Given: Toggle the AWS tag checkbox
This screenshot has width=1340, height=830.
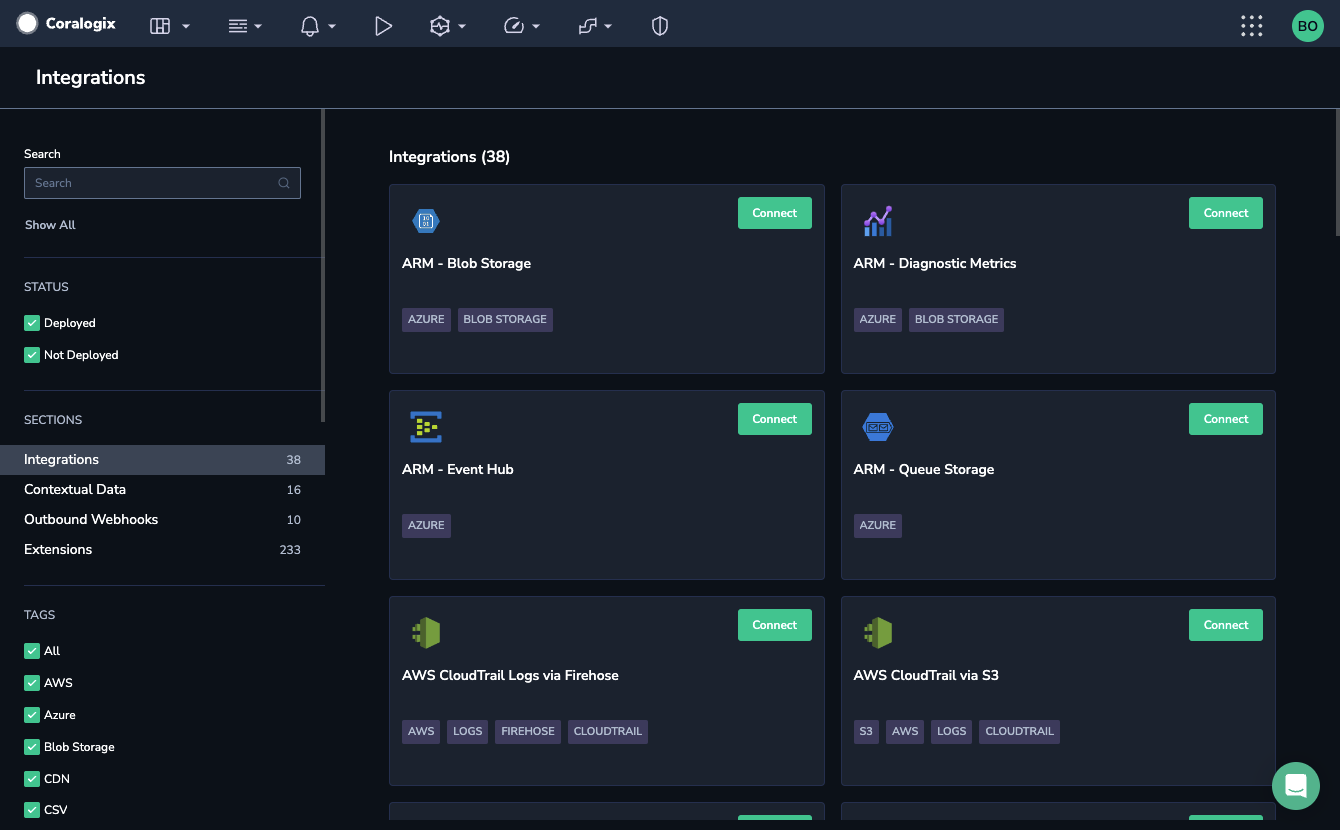Looking at the screenshot, I should click(32, 683).
